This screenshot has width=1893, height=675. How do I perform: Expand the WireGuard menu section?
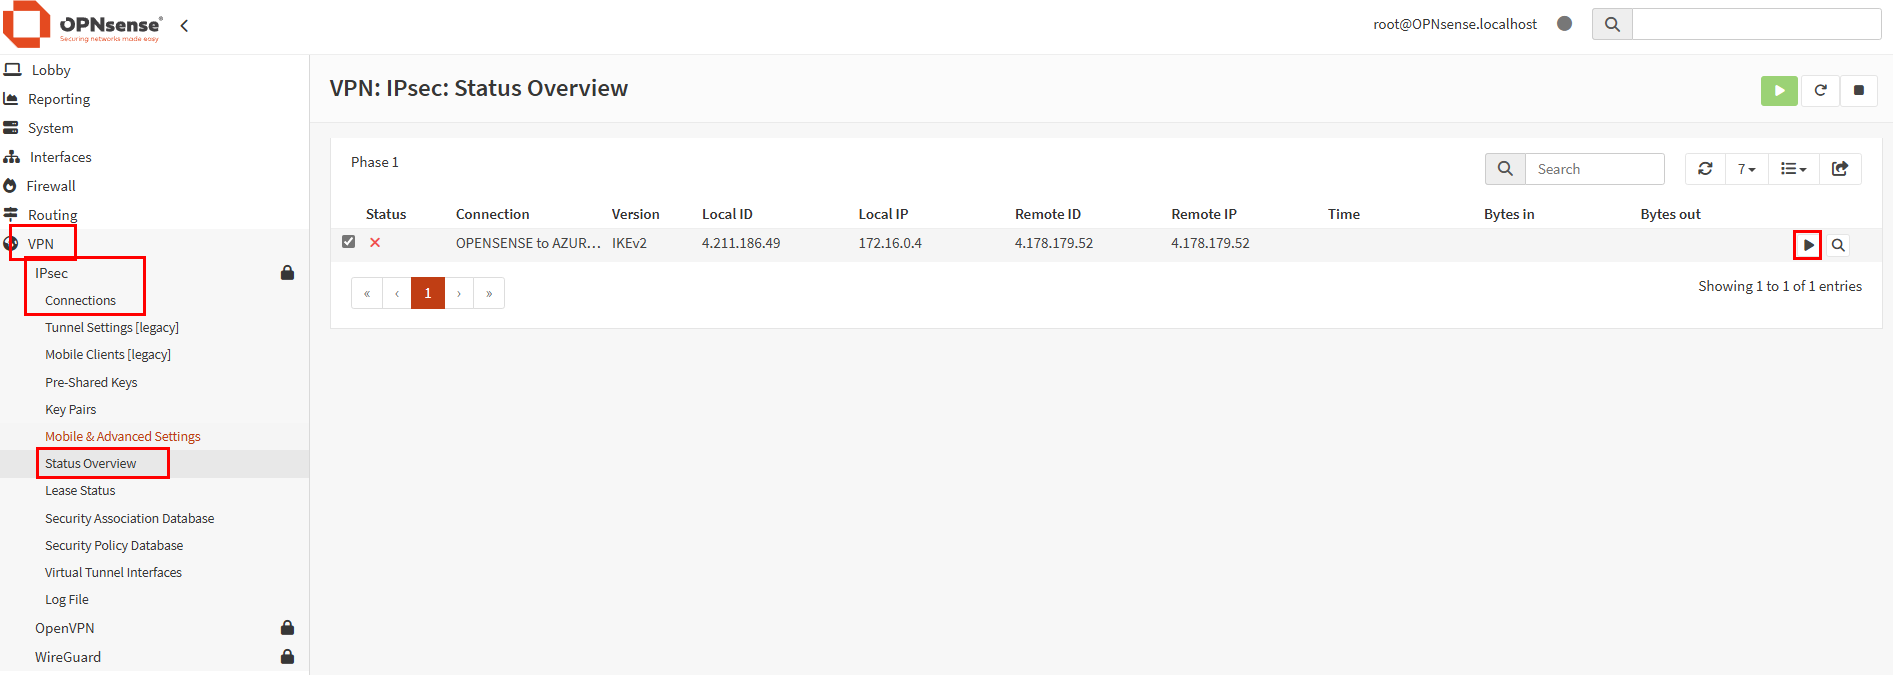coord(68,657)
